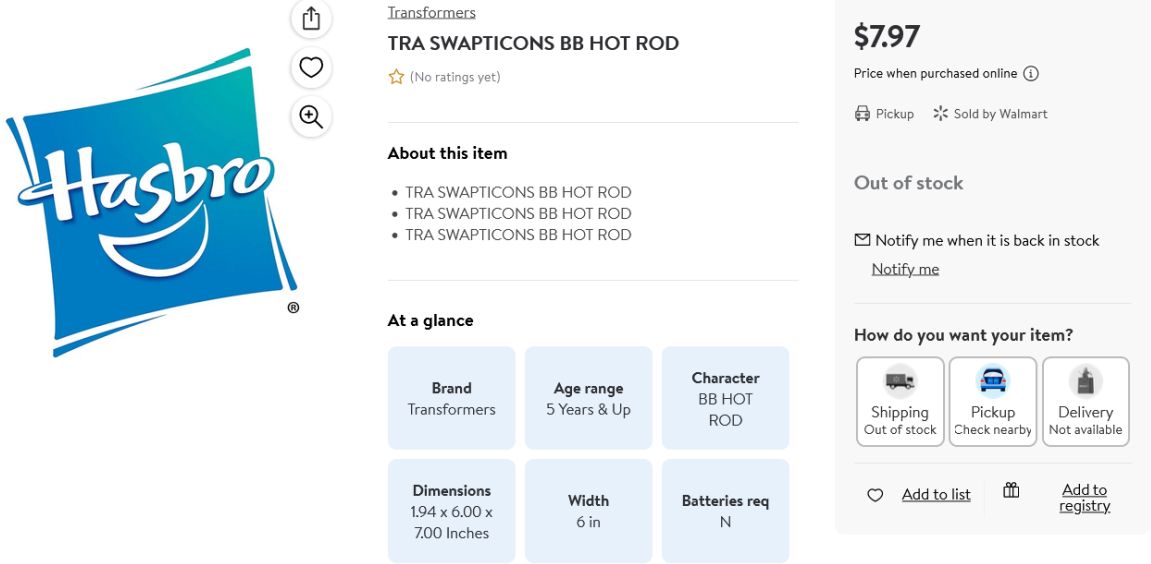Click the envelope notify icon
This screenshot has height=564, width=1151.
[863, 240]
